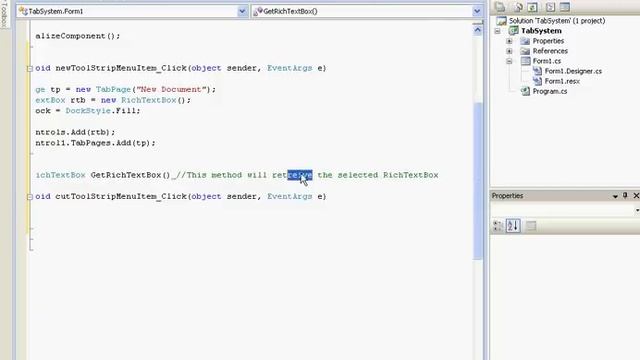Click the View Code toolbar icon
The image size is (640, 360).
click(x=550, y=7)
